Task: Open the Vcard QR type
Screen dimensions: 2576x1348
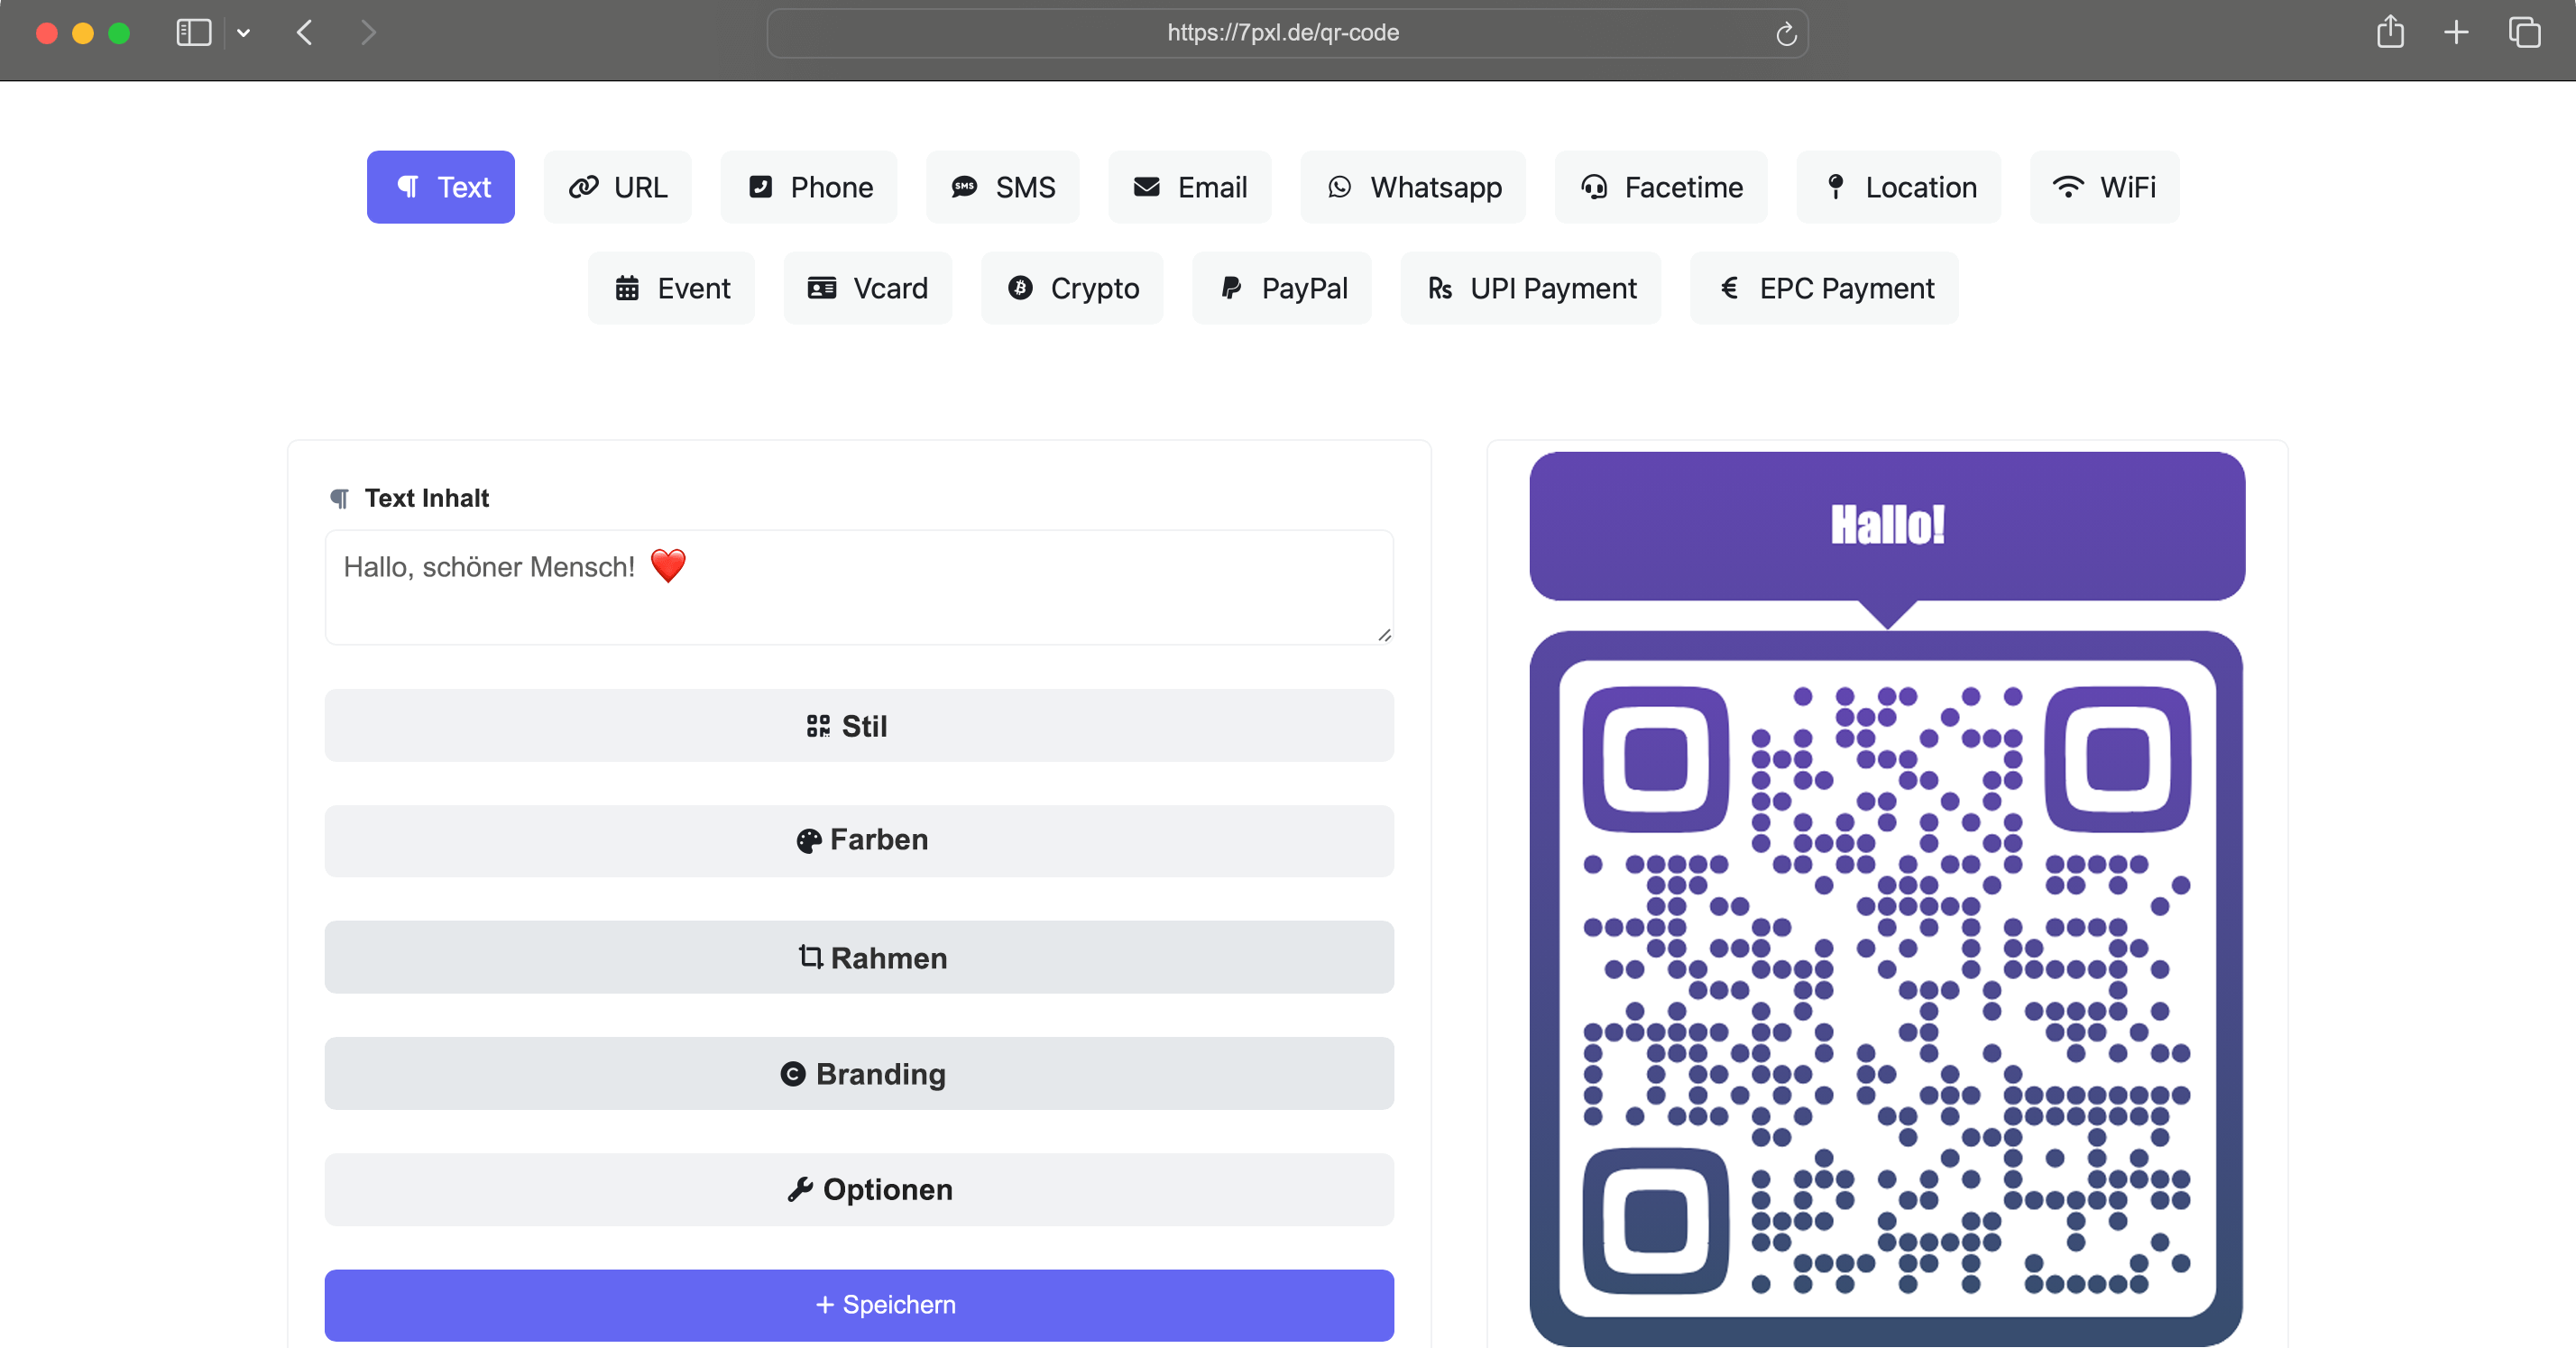Action: 867,288
